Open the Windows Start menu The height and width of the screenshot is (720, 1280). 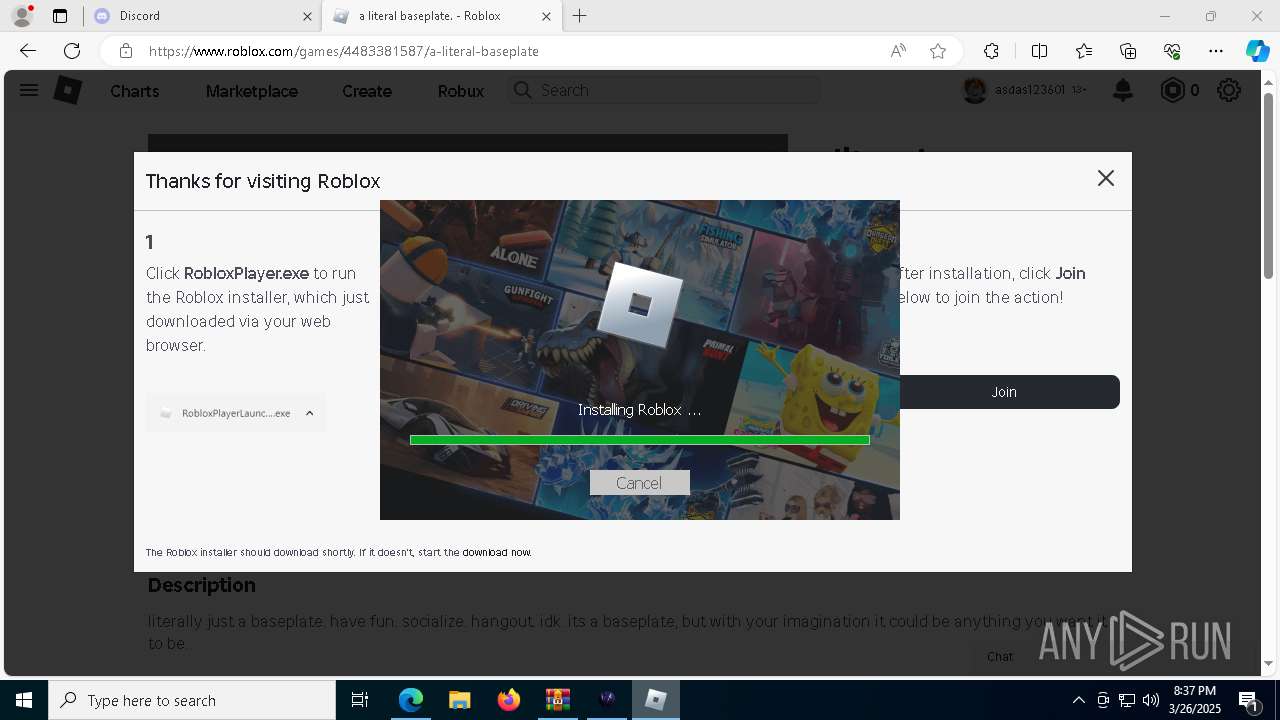pos(24,700)
